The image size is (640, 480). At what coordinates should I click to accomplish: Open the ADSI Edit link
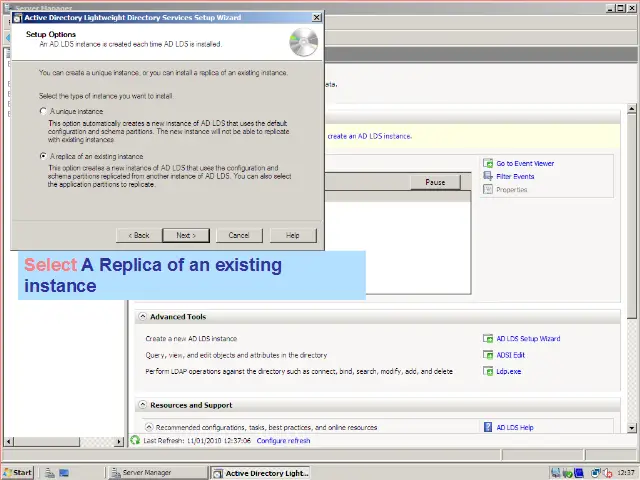pos(510,355)
